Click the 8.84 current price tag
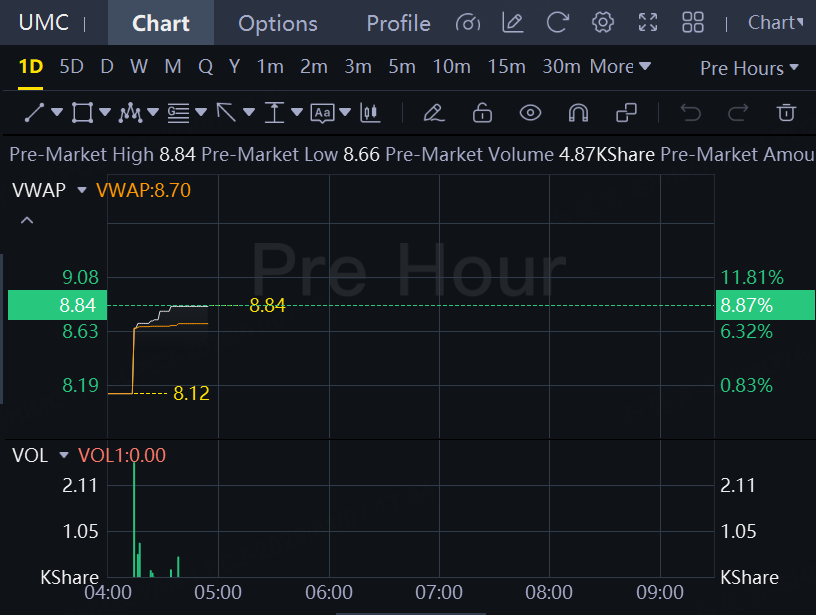This screenshot has height=615, width=816. [57, 305]
